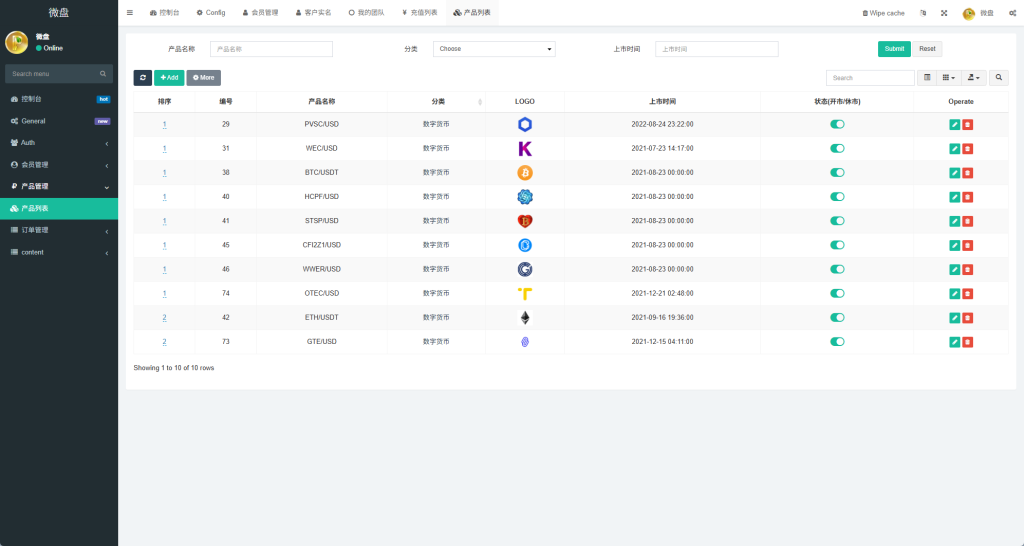Open the 订单管理 sidebar menu item

coord(58,230)
